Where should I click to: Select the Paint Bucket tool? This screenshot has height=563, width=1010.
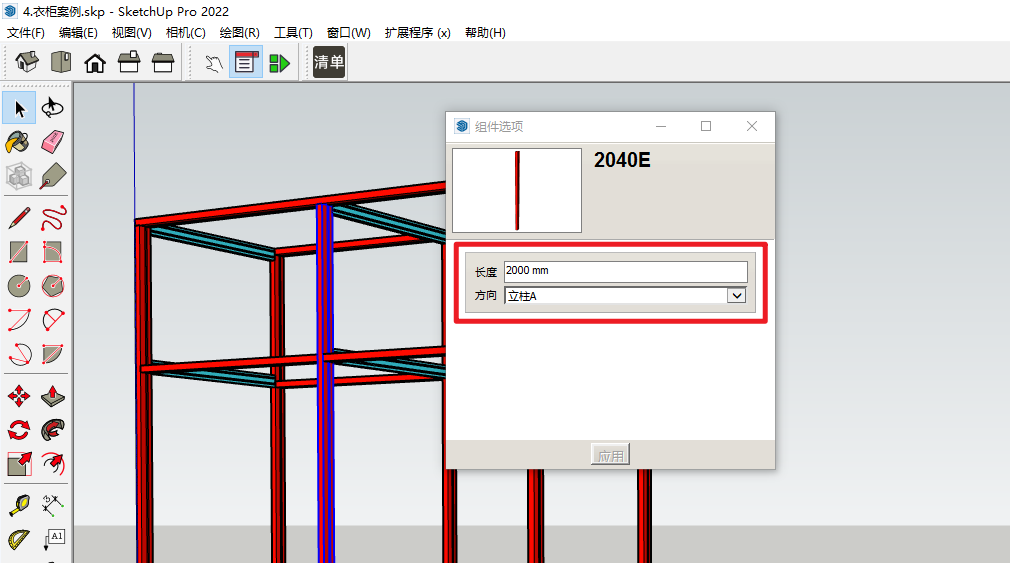(x=19, y=142)
